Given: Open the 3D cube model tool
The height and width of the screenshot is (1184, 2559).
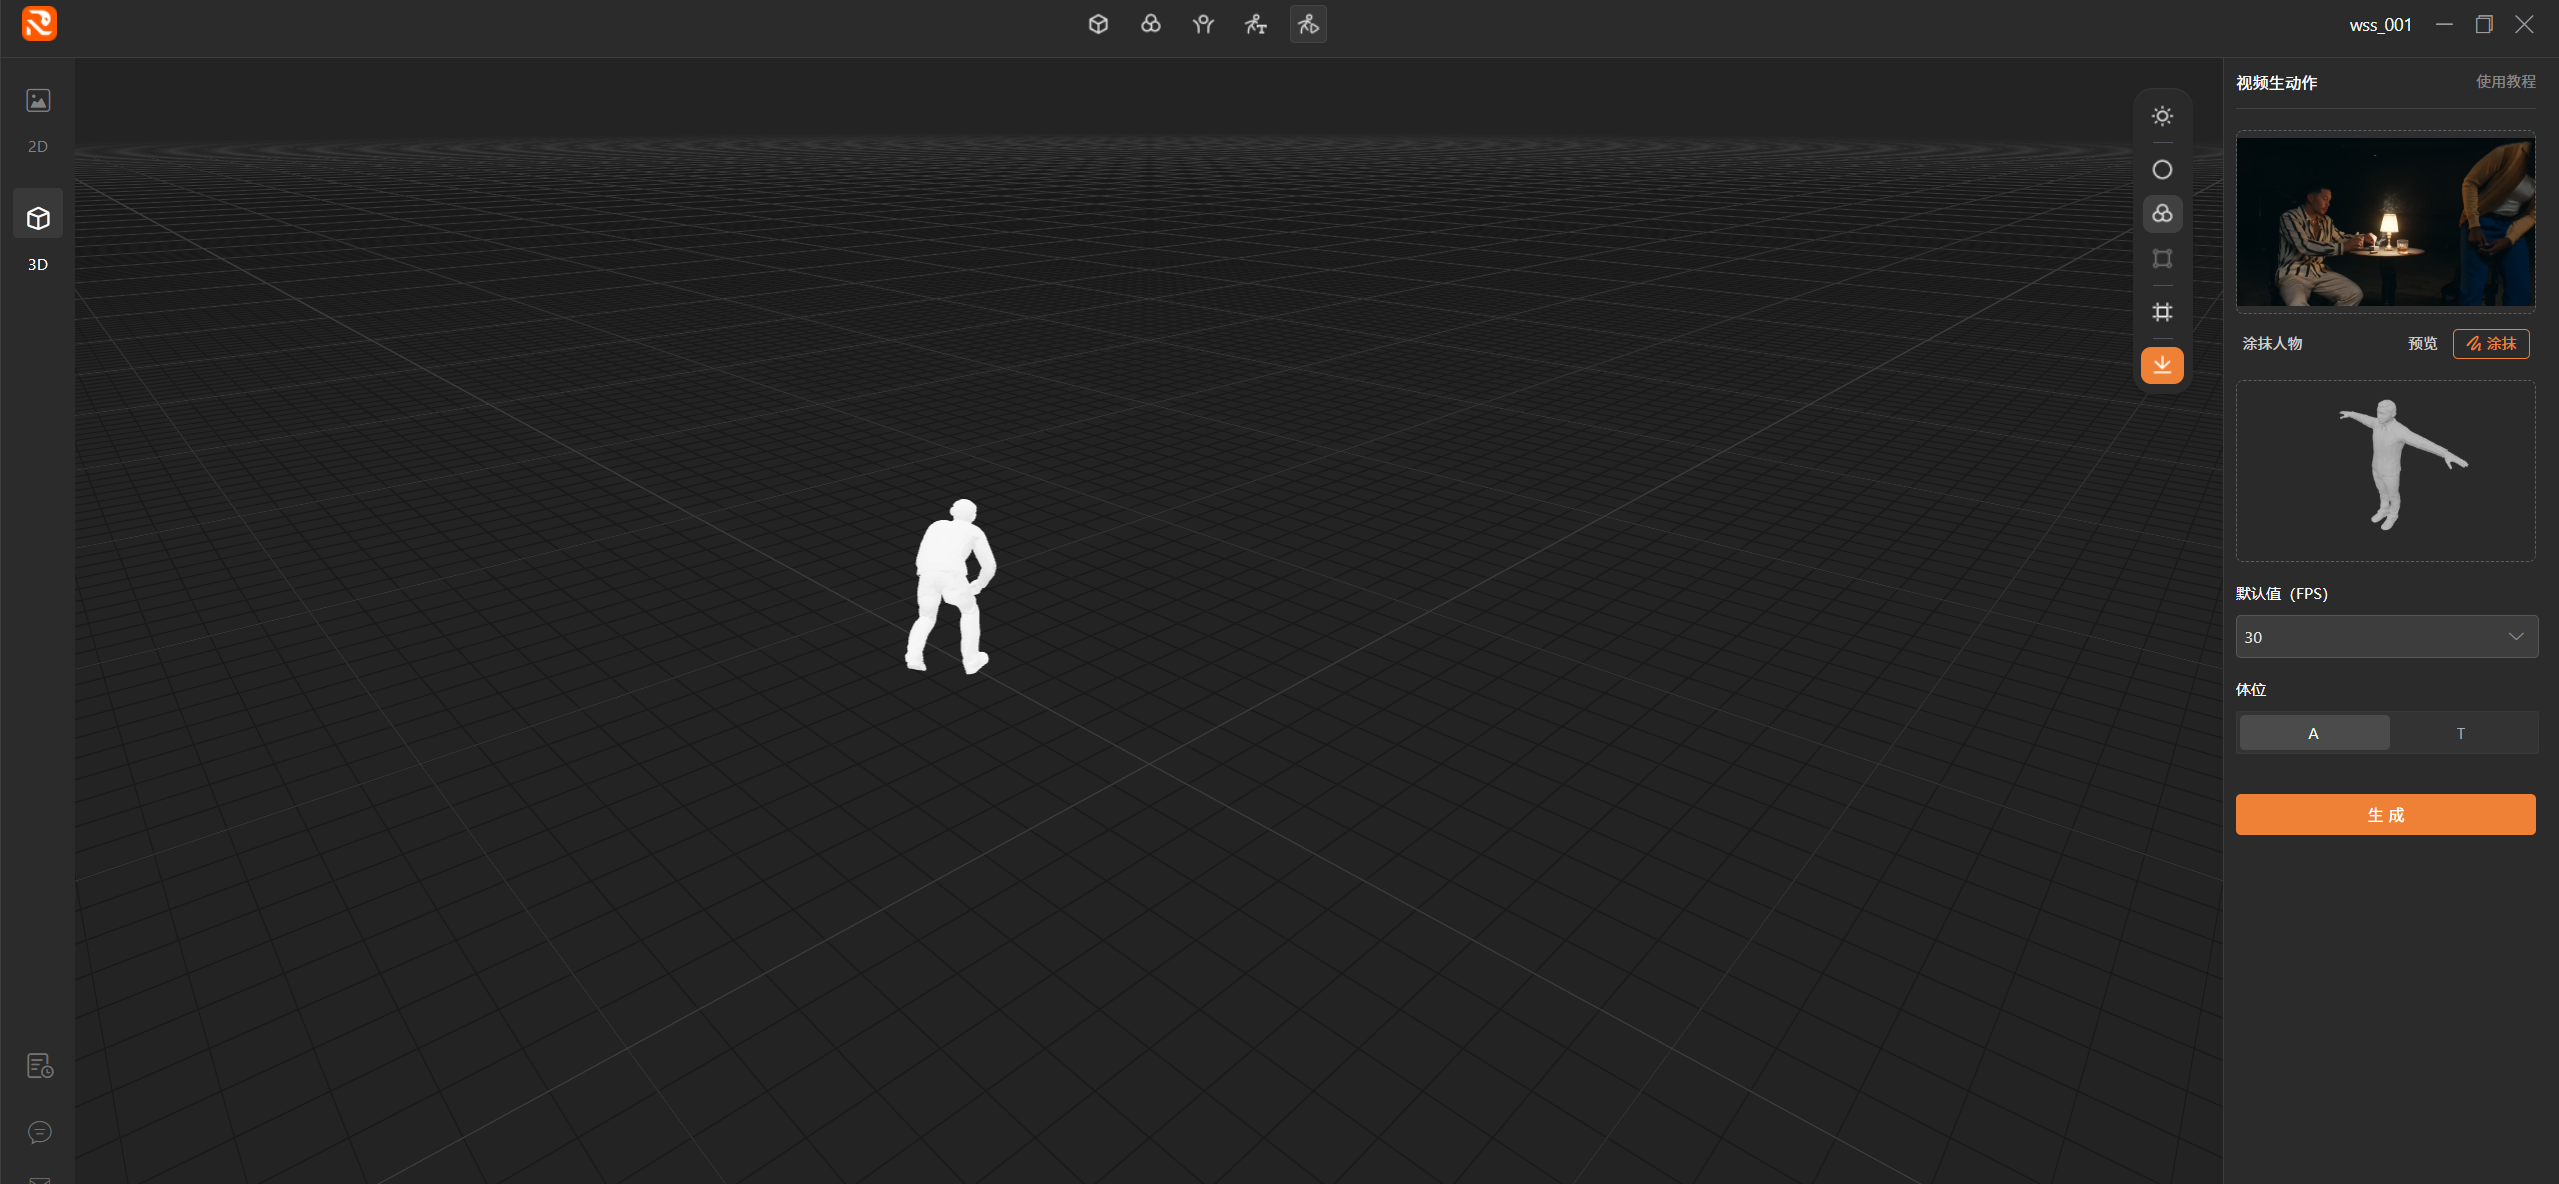Looking at the screenshot, I should pos(1098,24).
